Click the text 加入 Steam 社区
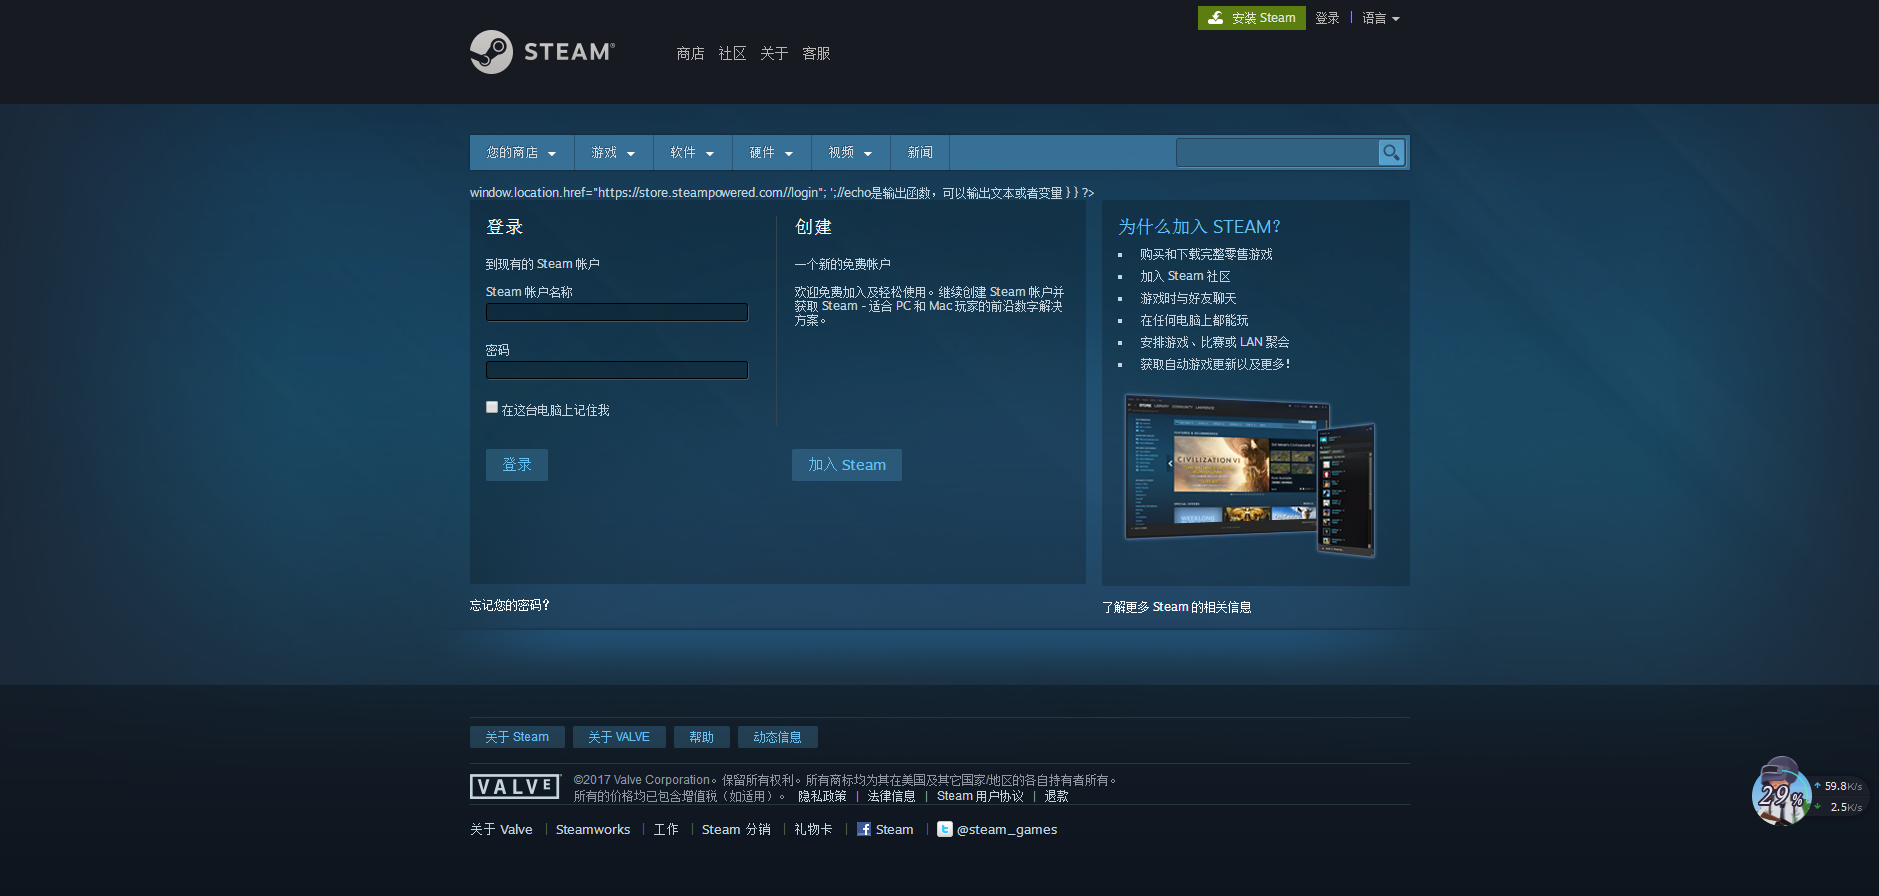The image size is (1879, 896). pyautogui.click(x=1185, y=276)
